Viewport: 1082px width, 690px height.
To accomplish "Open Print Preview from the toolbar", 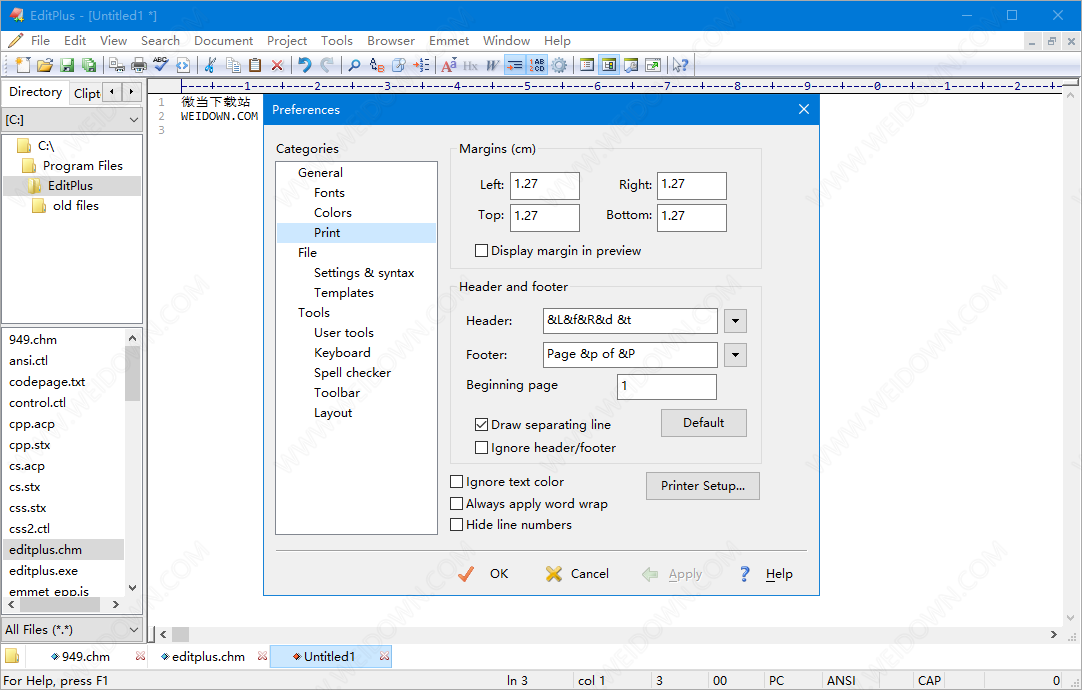I will click(x=117, y=65).
